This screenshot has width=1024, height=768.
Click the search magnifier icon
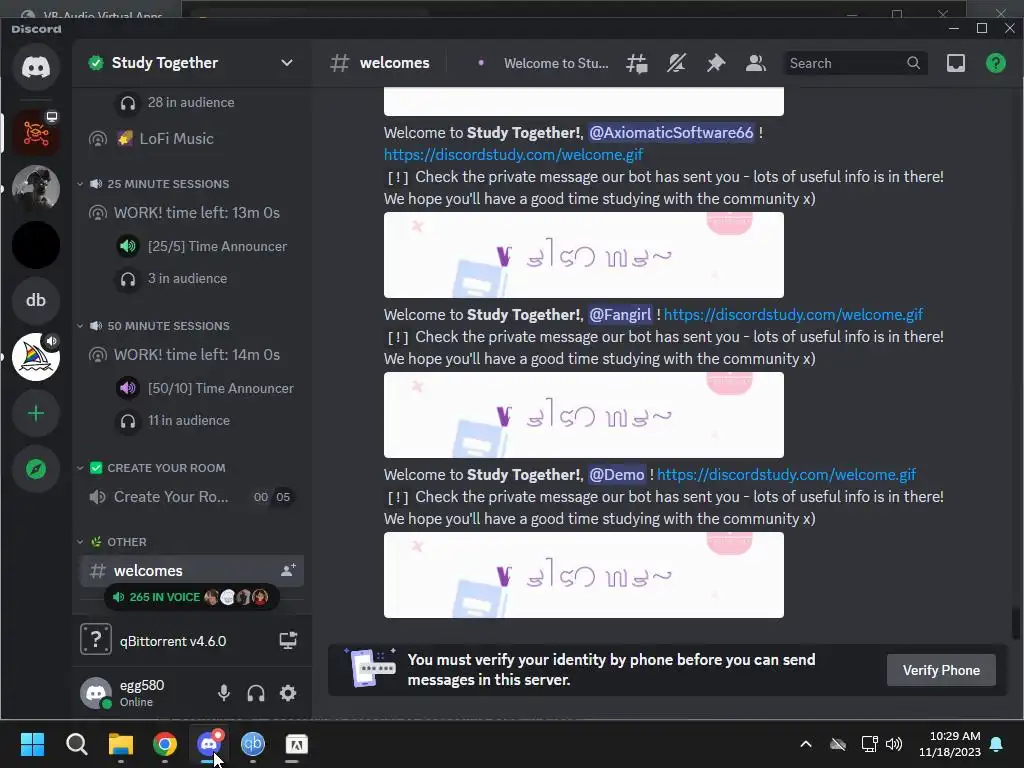[914, 63]
